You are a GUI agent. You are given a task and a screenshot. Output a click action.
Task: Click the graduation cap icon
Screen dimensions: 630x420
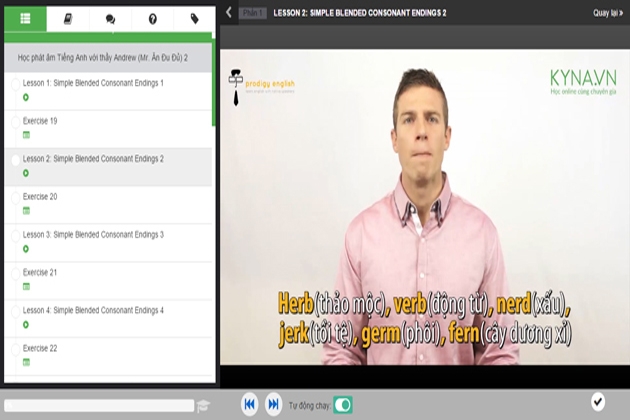tap(203, 406)
